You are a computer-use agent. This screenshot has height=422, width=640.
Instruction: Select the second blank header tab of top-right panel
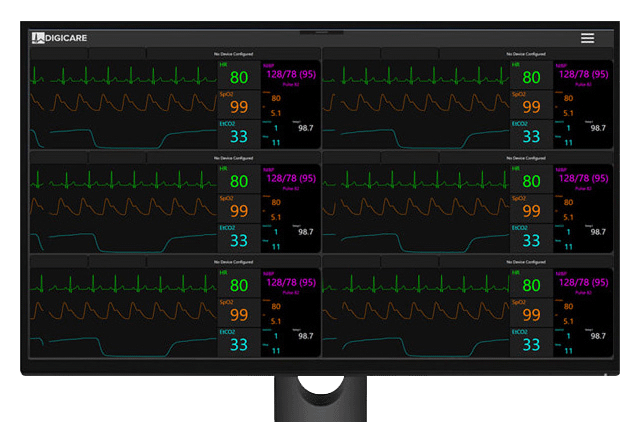(410, 54)
